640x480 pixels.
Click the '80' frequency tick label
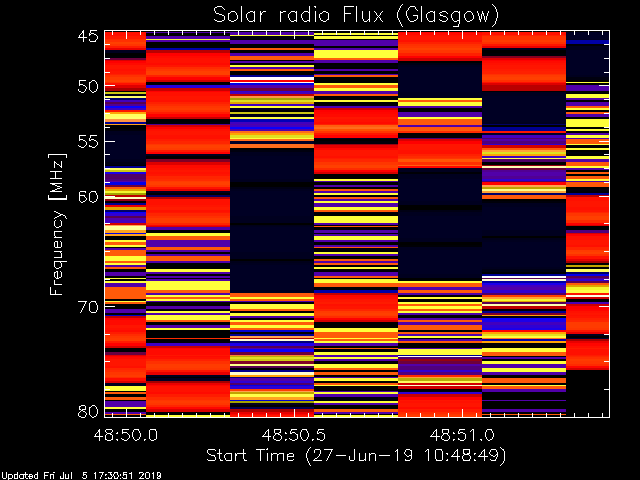tap(88, 411)
